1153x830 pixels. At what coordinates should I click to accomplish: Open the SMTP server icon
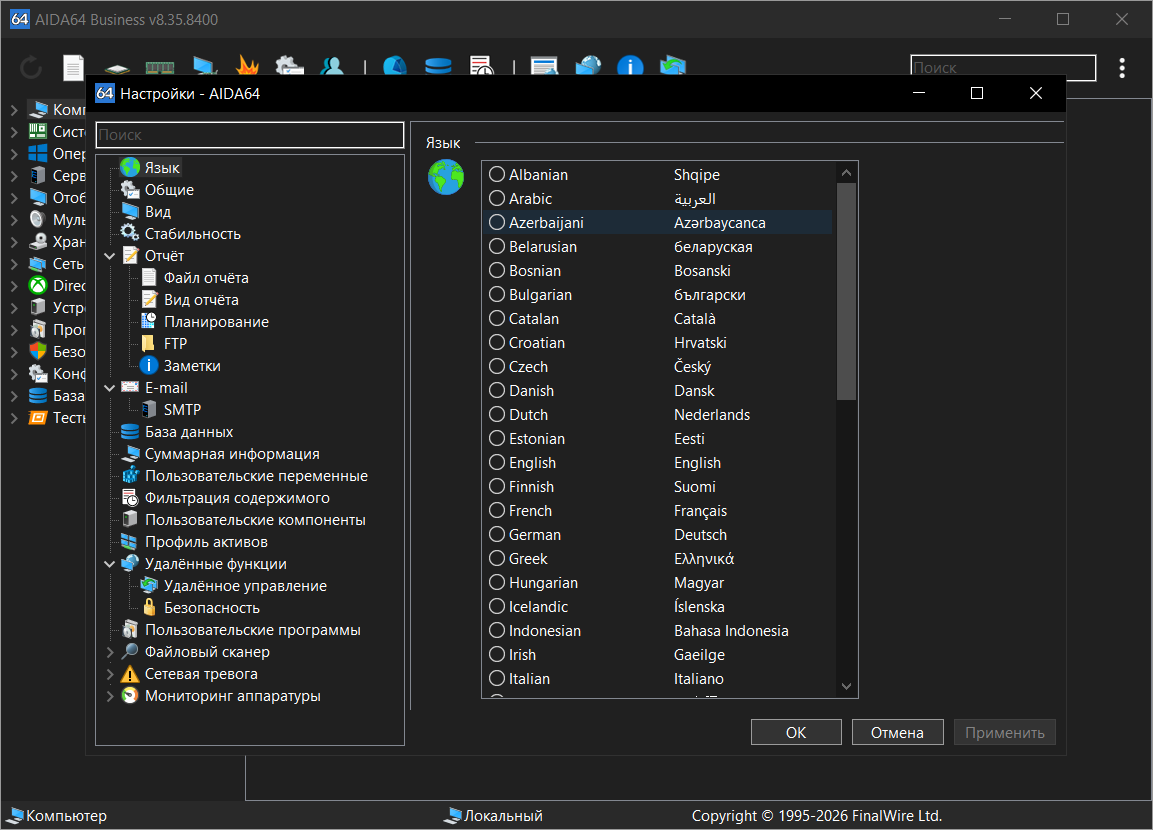tap(149, 409)
